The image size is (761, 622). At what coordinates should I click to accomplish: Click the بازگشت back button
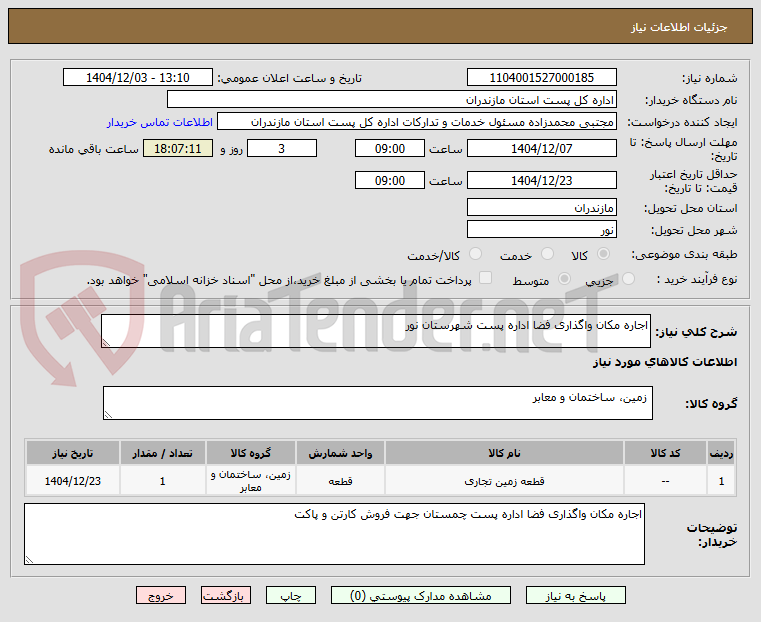click(226, 595)
